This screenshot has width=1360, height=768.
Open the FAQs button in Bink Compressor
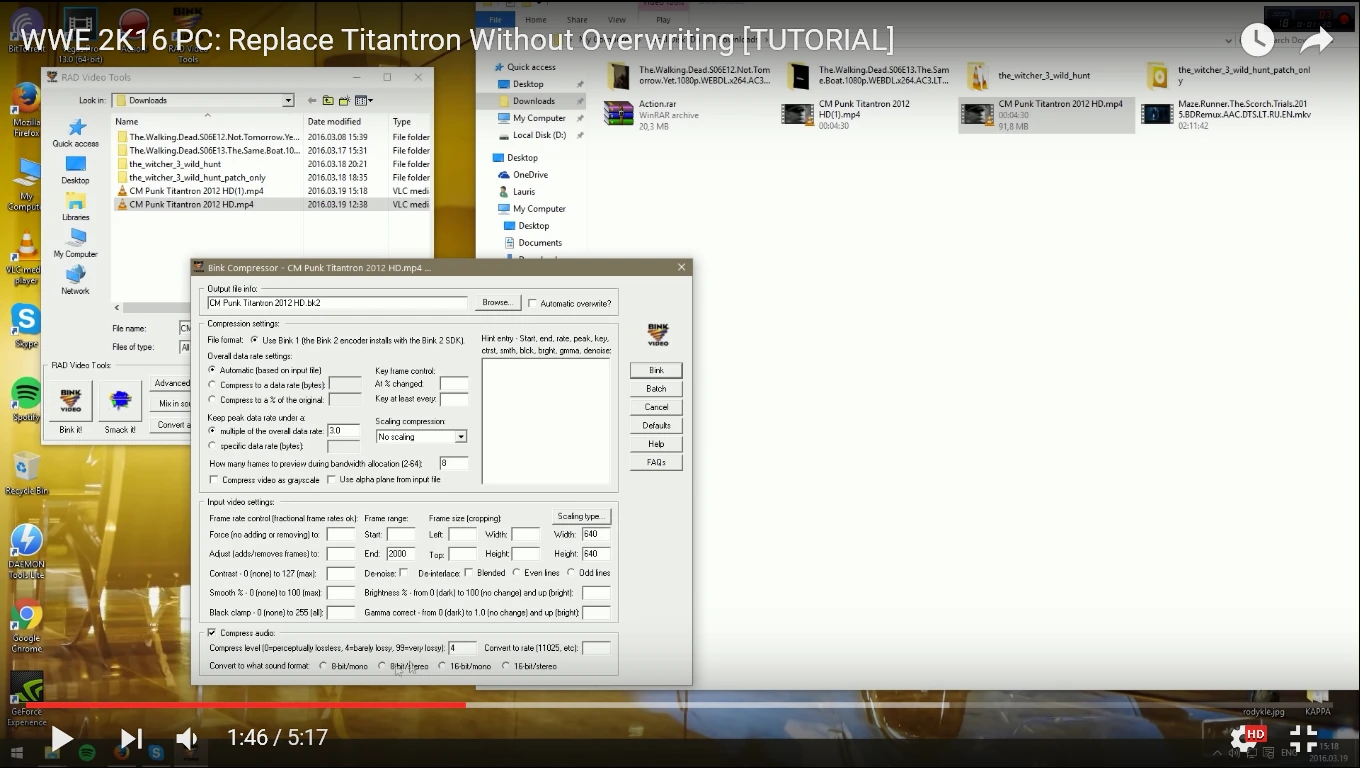[x=656, y=463]
